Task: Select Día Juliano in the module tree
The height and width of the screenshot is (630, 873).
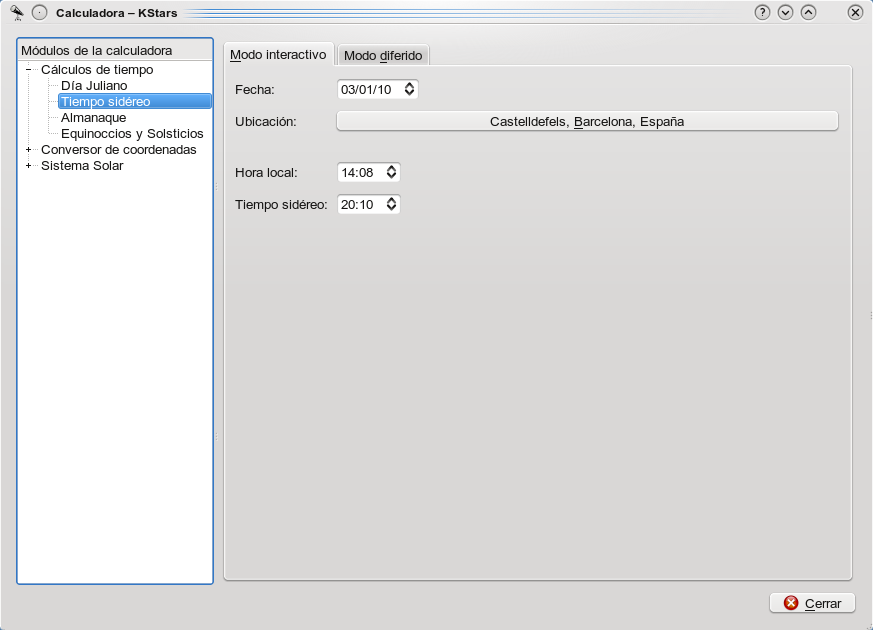Action: click(x=94, y=86)
